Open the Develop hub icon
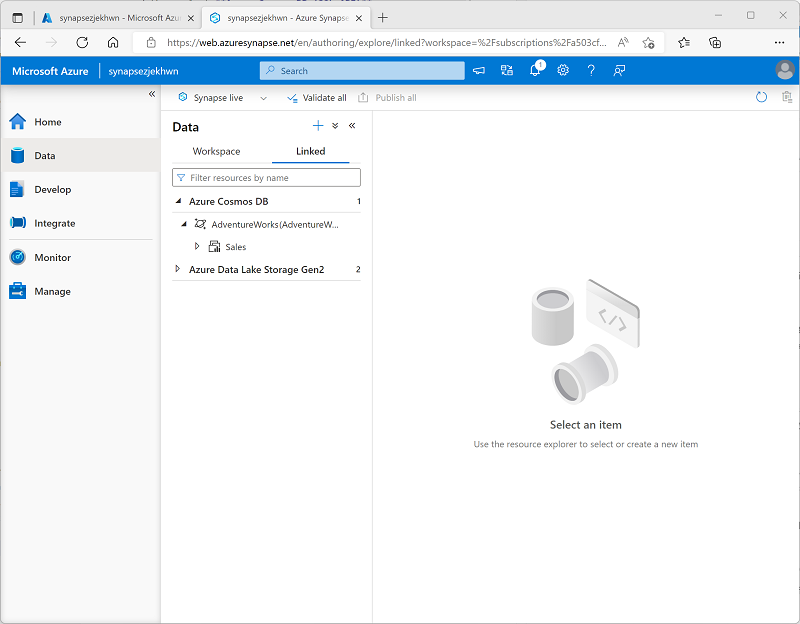This screenshot has height=624, width=800. [x=17, y=189]
